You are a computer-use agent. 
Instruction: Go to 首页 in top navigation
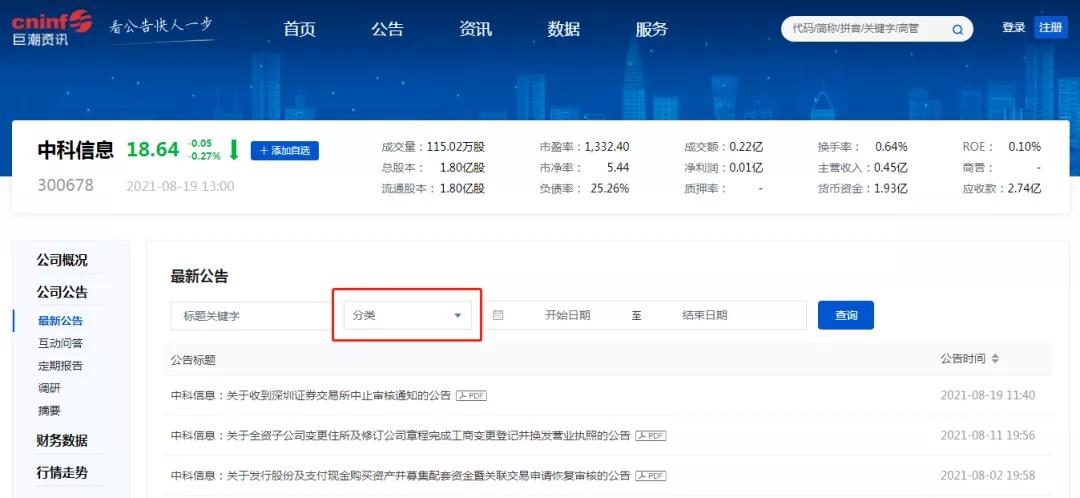[299, 29]
